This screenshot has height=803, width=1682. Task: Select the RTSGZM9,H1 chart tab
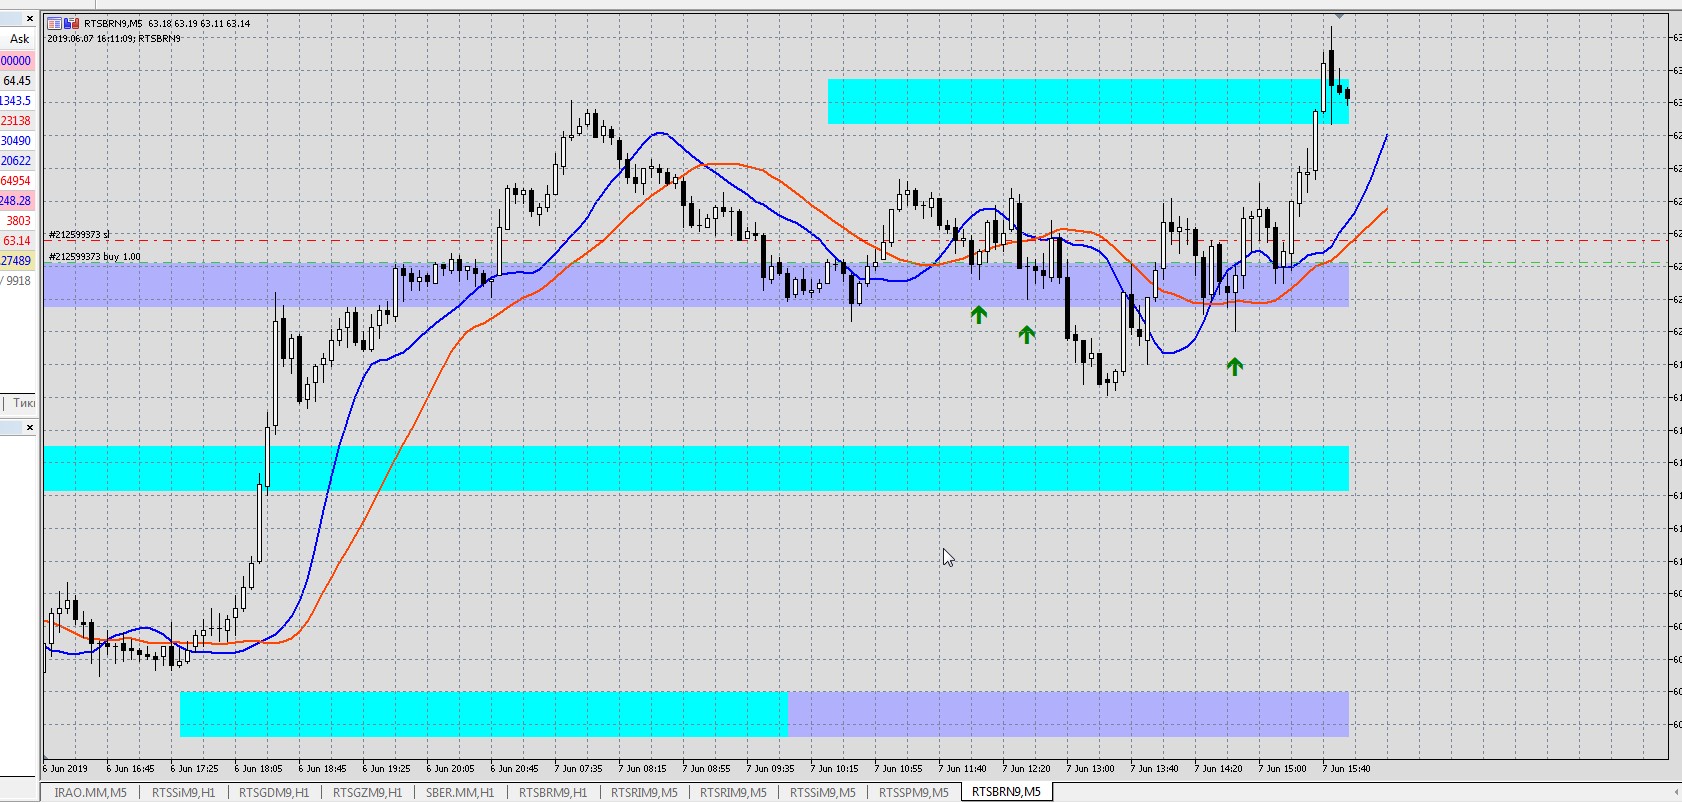(367, 792)
